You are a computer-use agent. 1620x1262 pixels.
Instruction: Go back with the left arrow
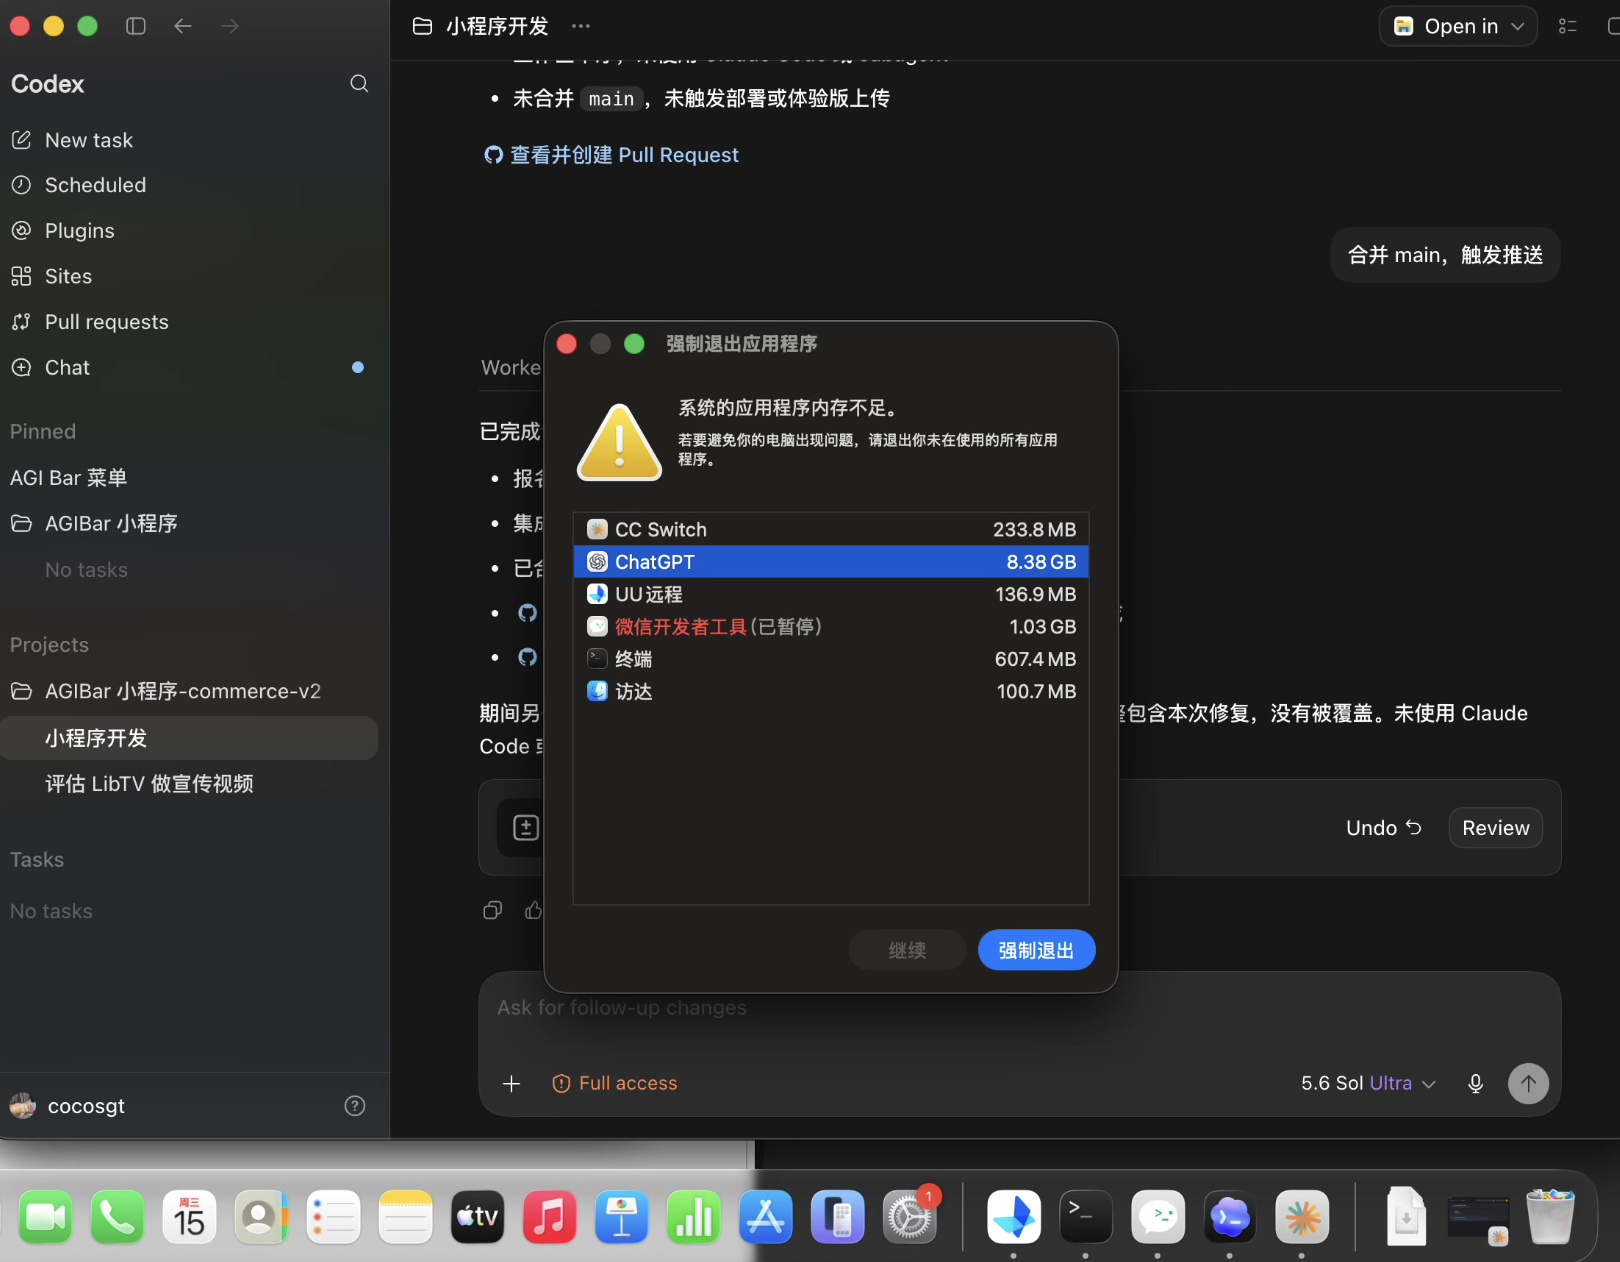pos(183,26)
